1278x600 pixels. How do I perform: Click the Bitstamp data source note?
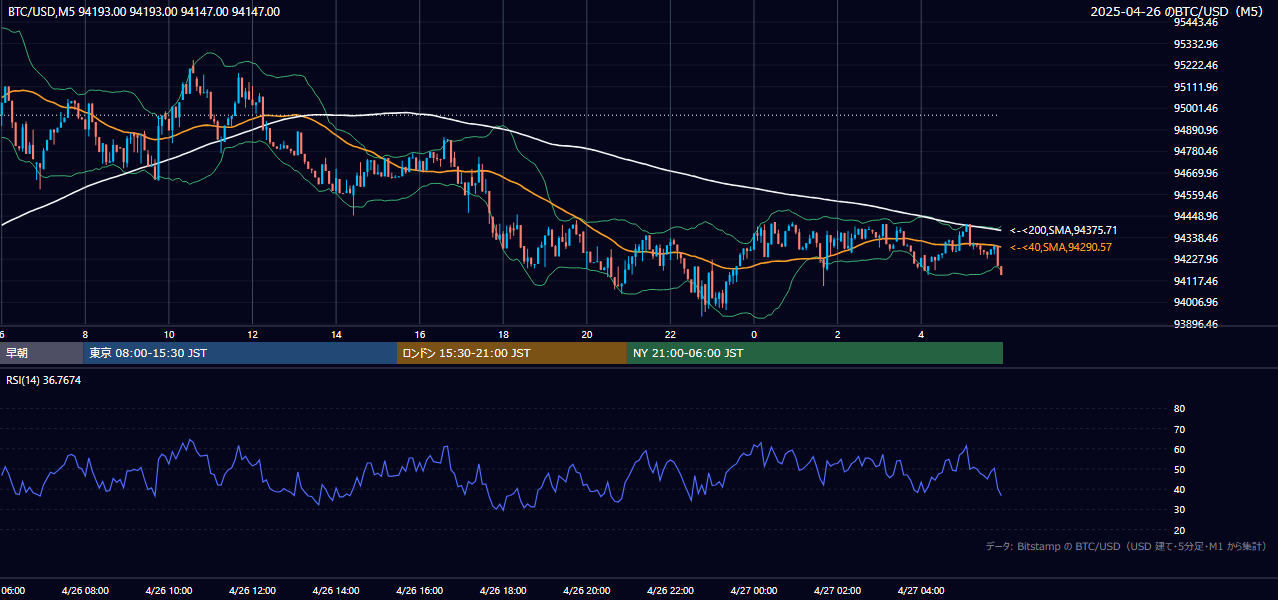[x=1126, y=546]
